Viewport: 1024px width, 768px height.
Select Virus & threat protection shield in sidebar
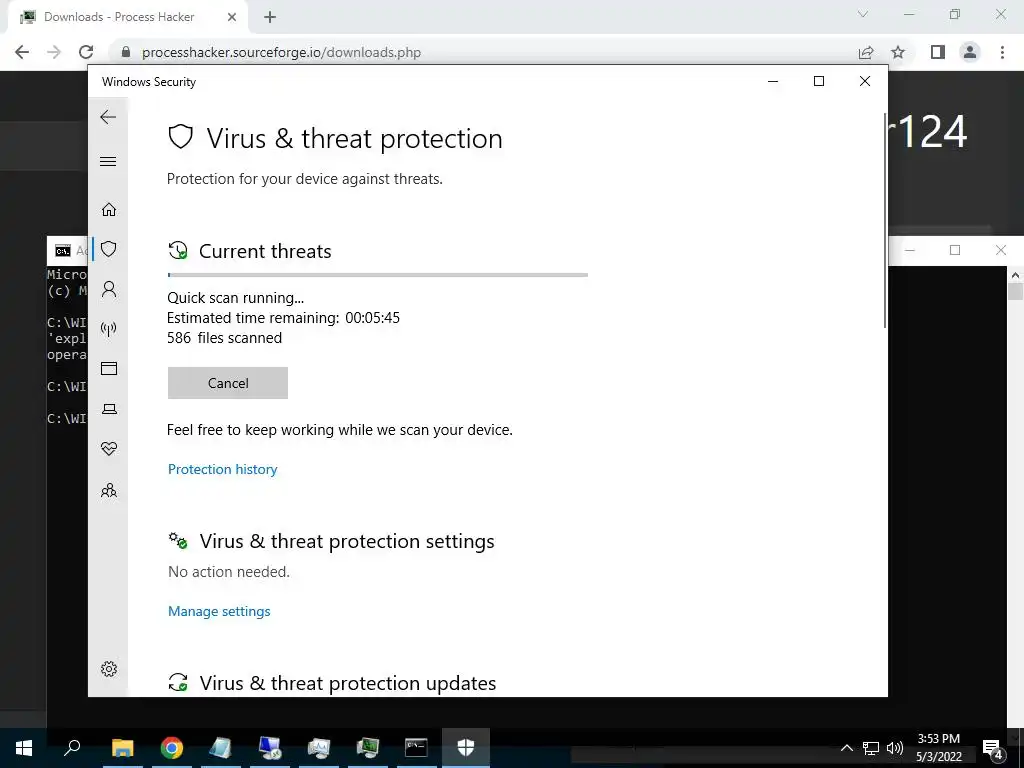click(109, 249)
